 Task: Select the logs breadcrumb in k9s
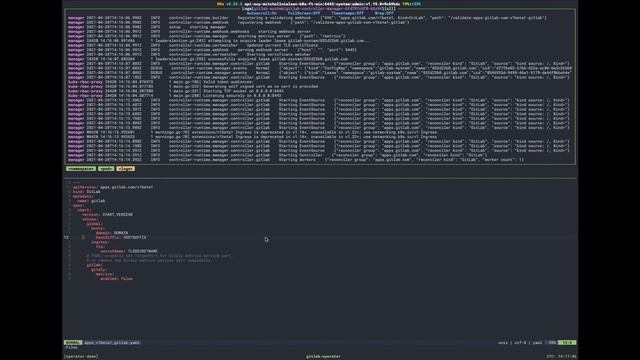pos(125,169)
